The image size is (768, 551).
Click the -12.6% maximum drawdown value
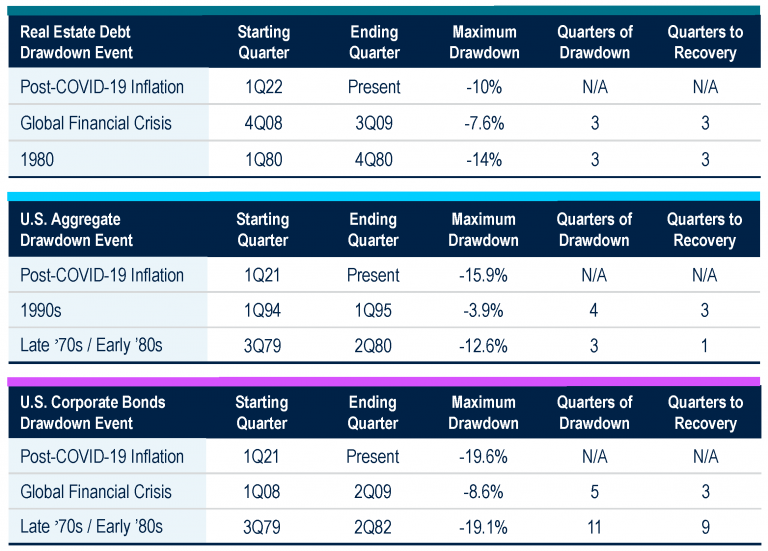click(x=484, y=346)
